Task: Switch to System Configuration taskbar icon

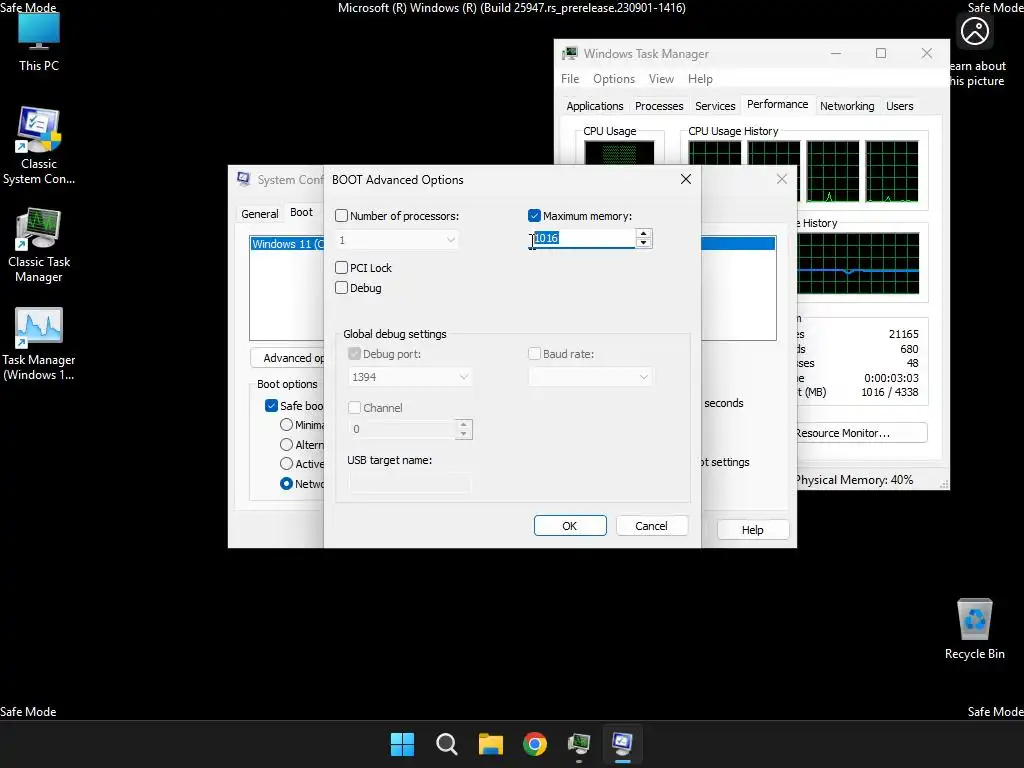Action: [x=622, y=744]
